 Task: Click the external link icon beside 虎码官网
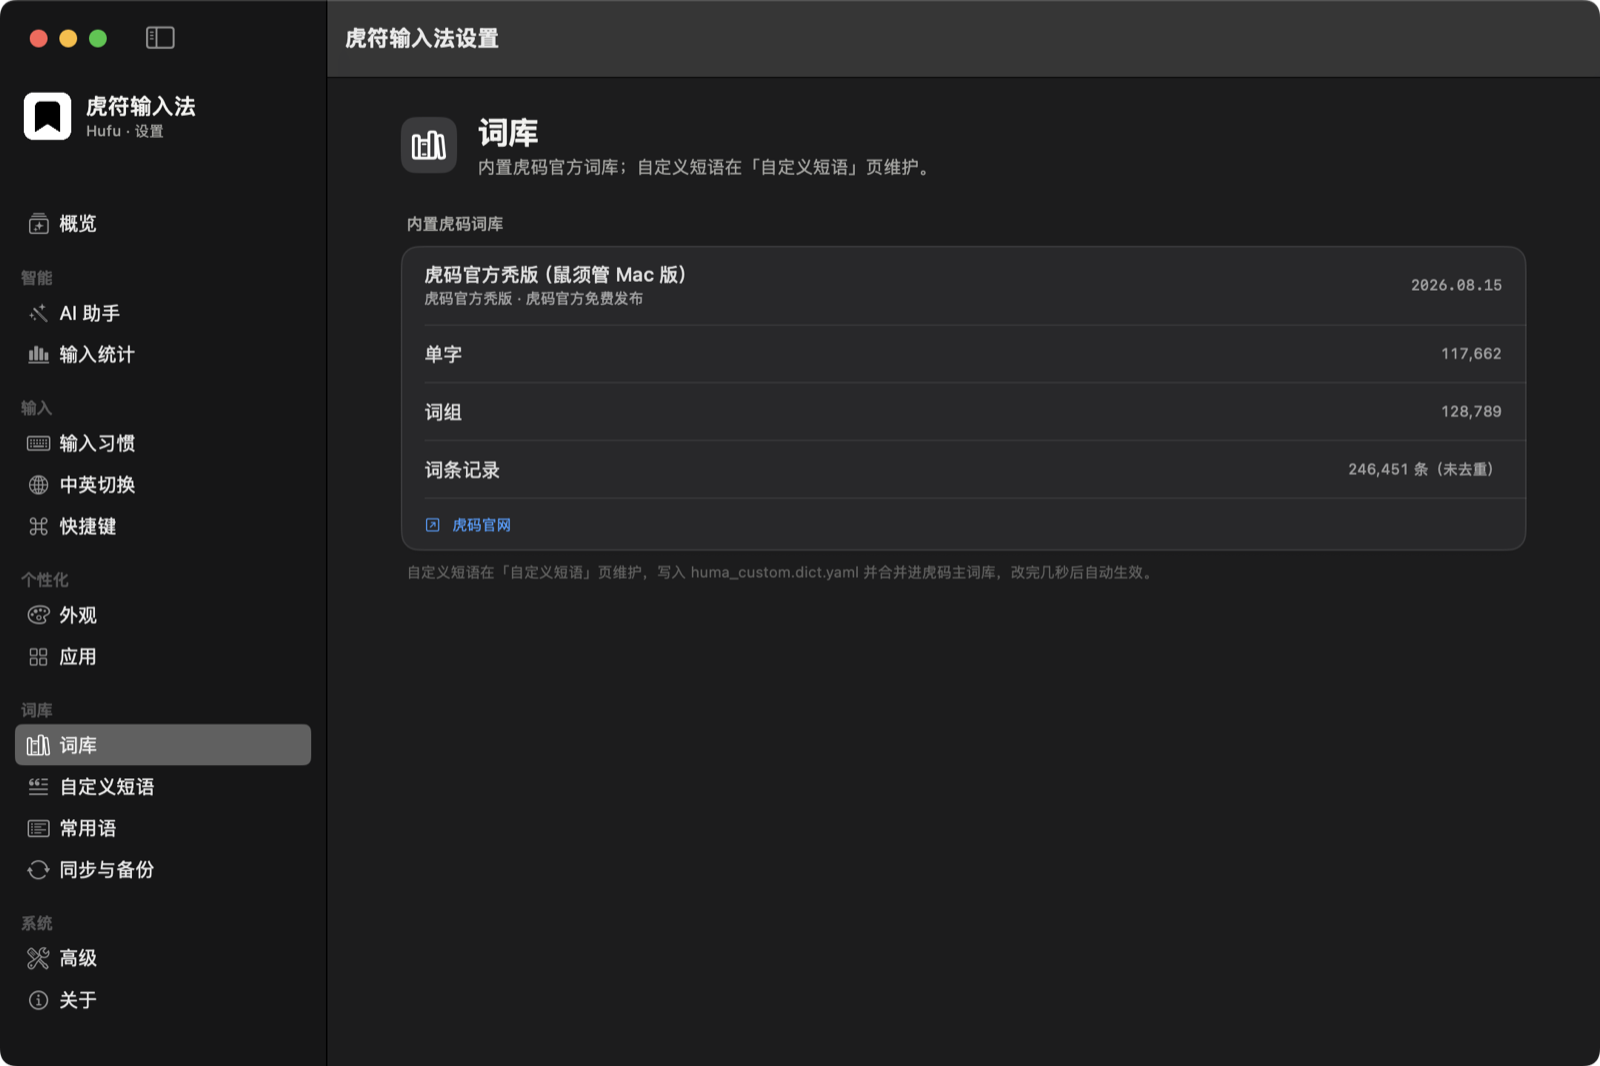pos(432,525)
